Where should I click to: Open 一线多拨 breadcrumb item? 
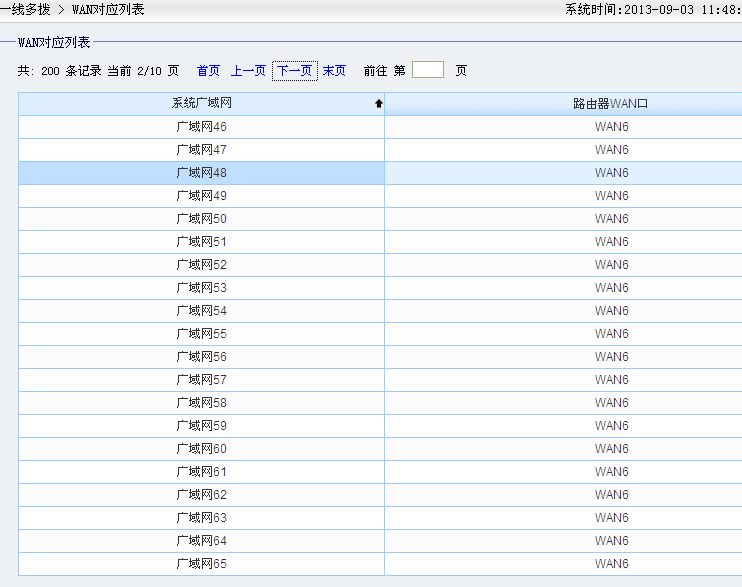[25, 9]
